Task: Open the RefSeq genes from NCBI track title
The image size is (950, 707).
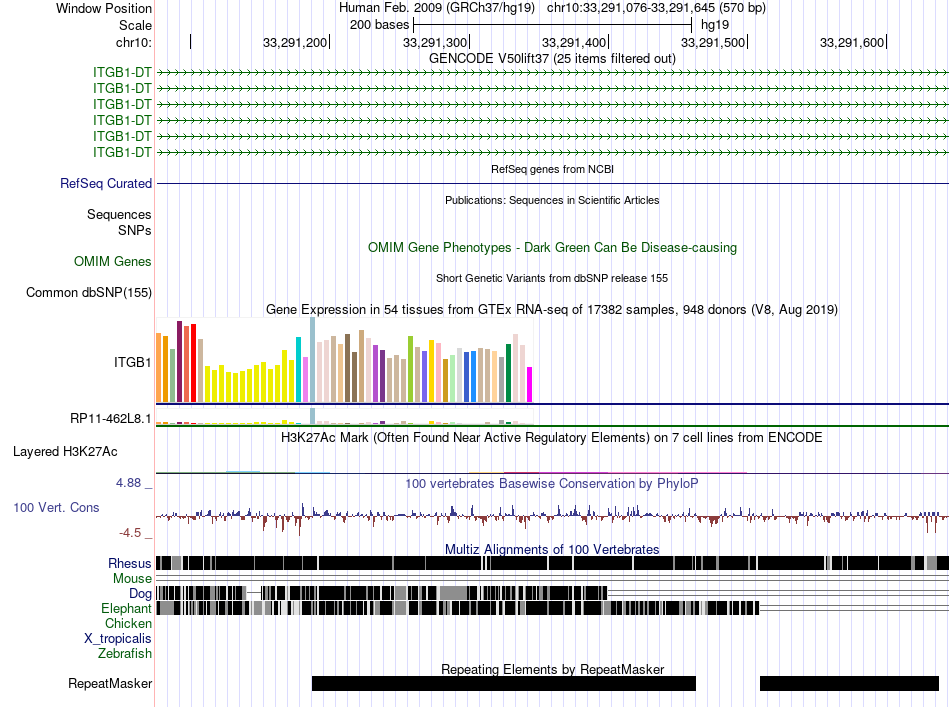Action: coord(552,169)
